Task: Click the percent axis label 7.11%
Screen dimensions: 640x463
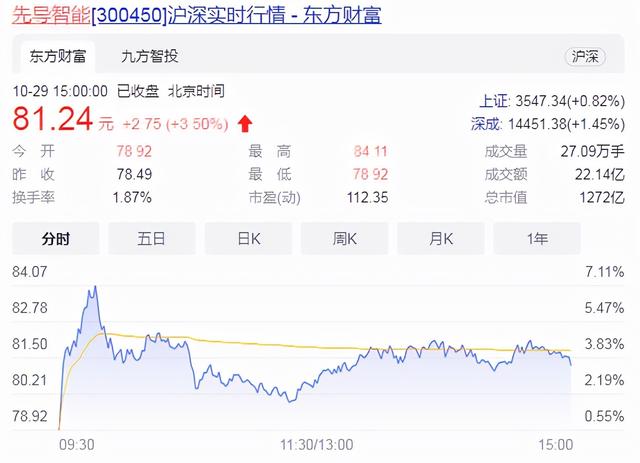Action: [x=604, y=272]
